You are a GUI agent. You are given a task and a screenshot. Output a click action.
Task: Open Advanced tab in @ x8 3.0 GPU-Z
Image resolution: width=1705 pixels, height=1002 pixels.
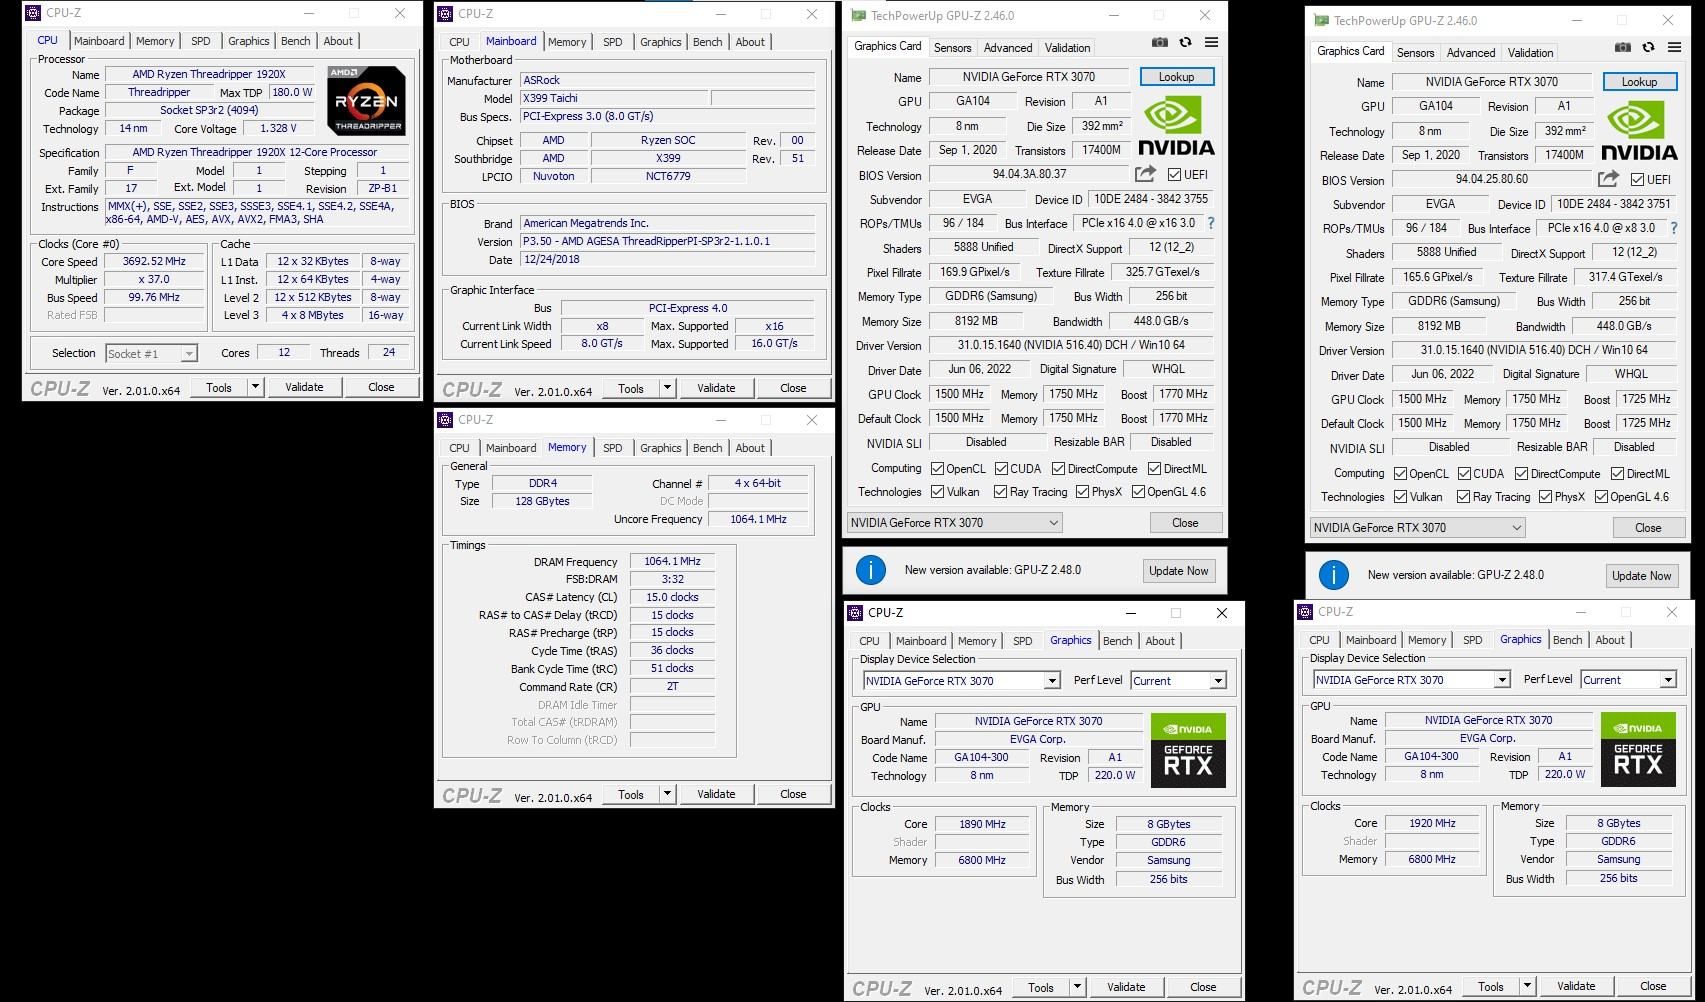coord(1471,53)
